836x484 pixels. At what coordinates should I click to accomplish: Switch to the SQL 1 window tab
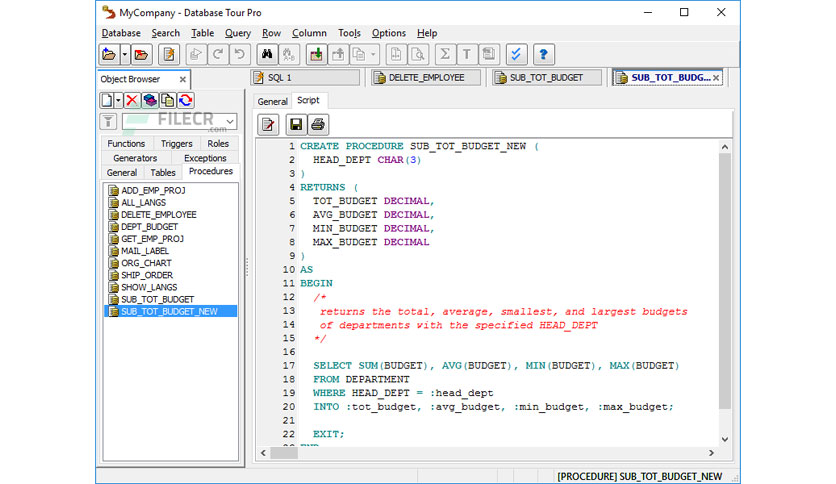point(306,78)
